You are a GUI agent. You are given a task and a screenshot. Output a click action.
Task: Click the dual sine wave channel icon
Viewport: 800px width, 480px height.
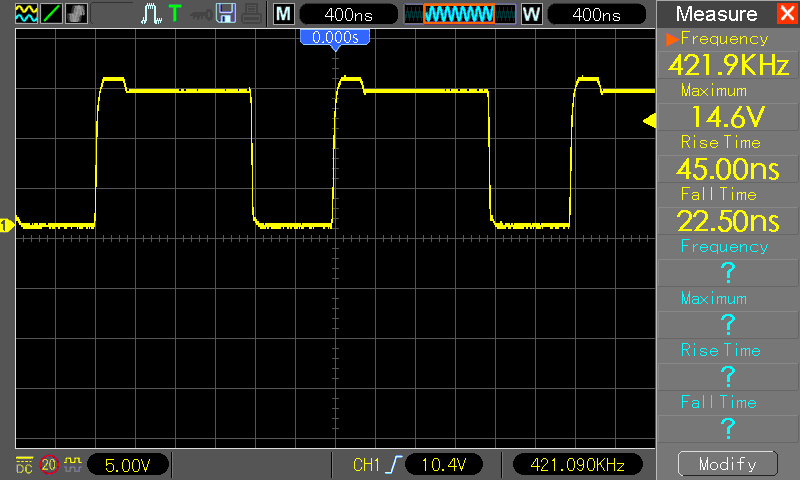(26, 13)
